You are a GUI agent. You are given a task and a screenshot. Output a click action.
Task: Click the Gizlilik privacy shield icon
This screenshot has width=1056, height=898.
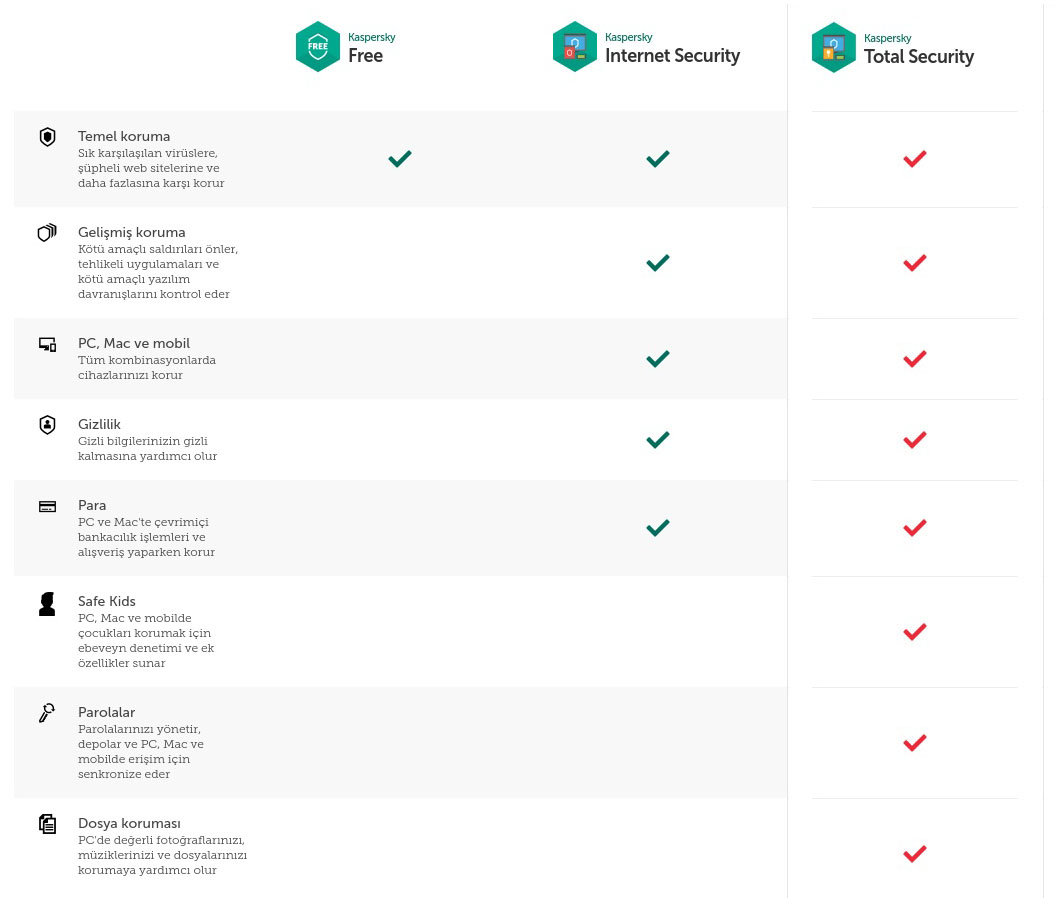coord(47,425)
